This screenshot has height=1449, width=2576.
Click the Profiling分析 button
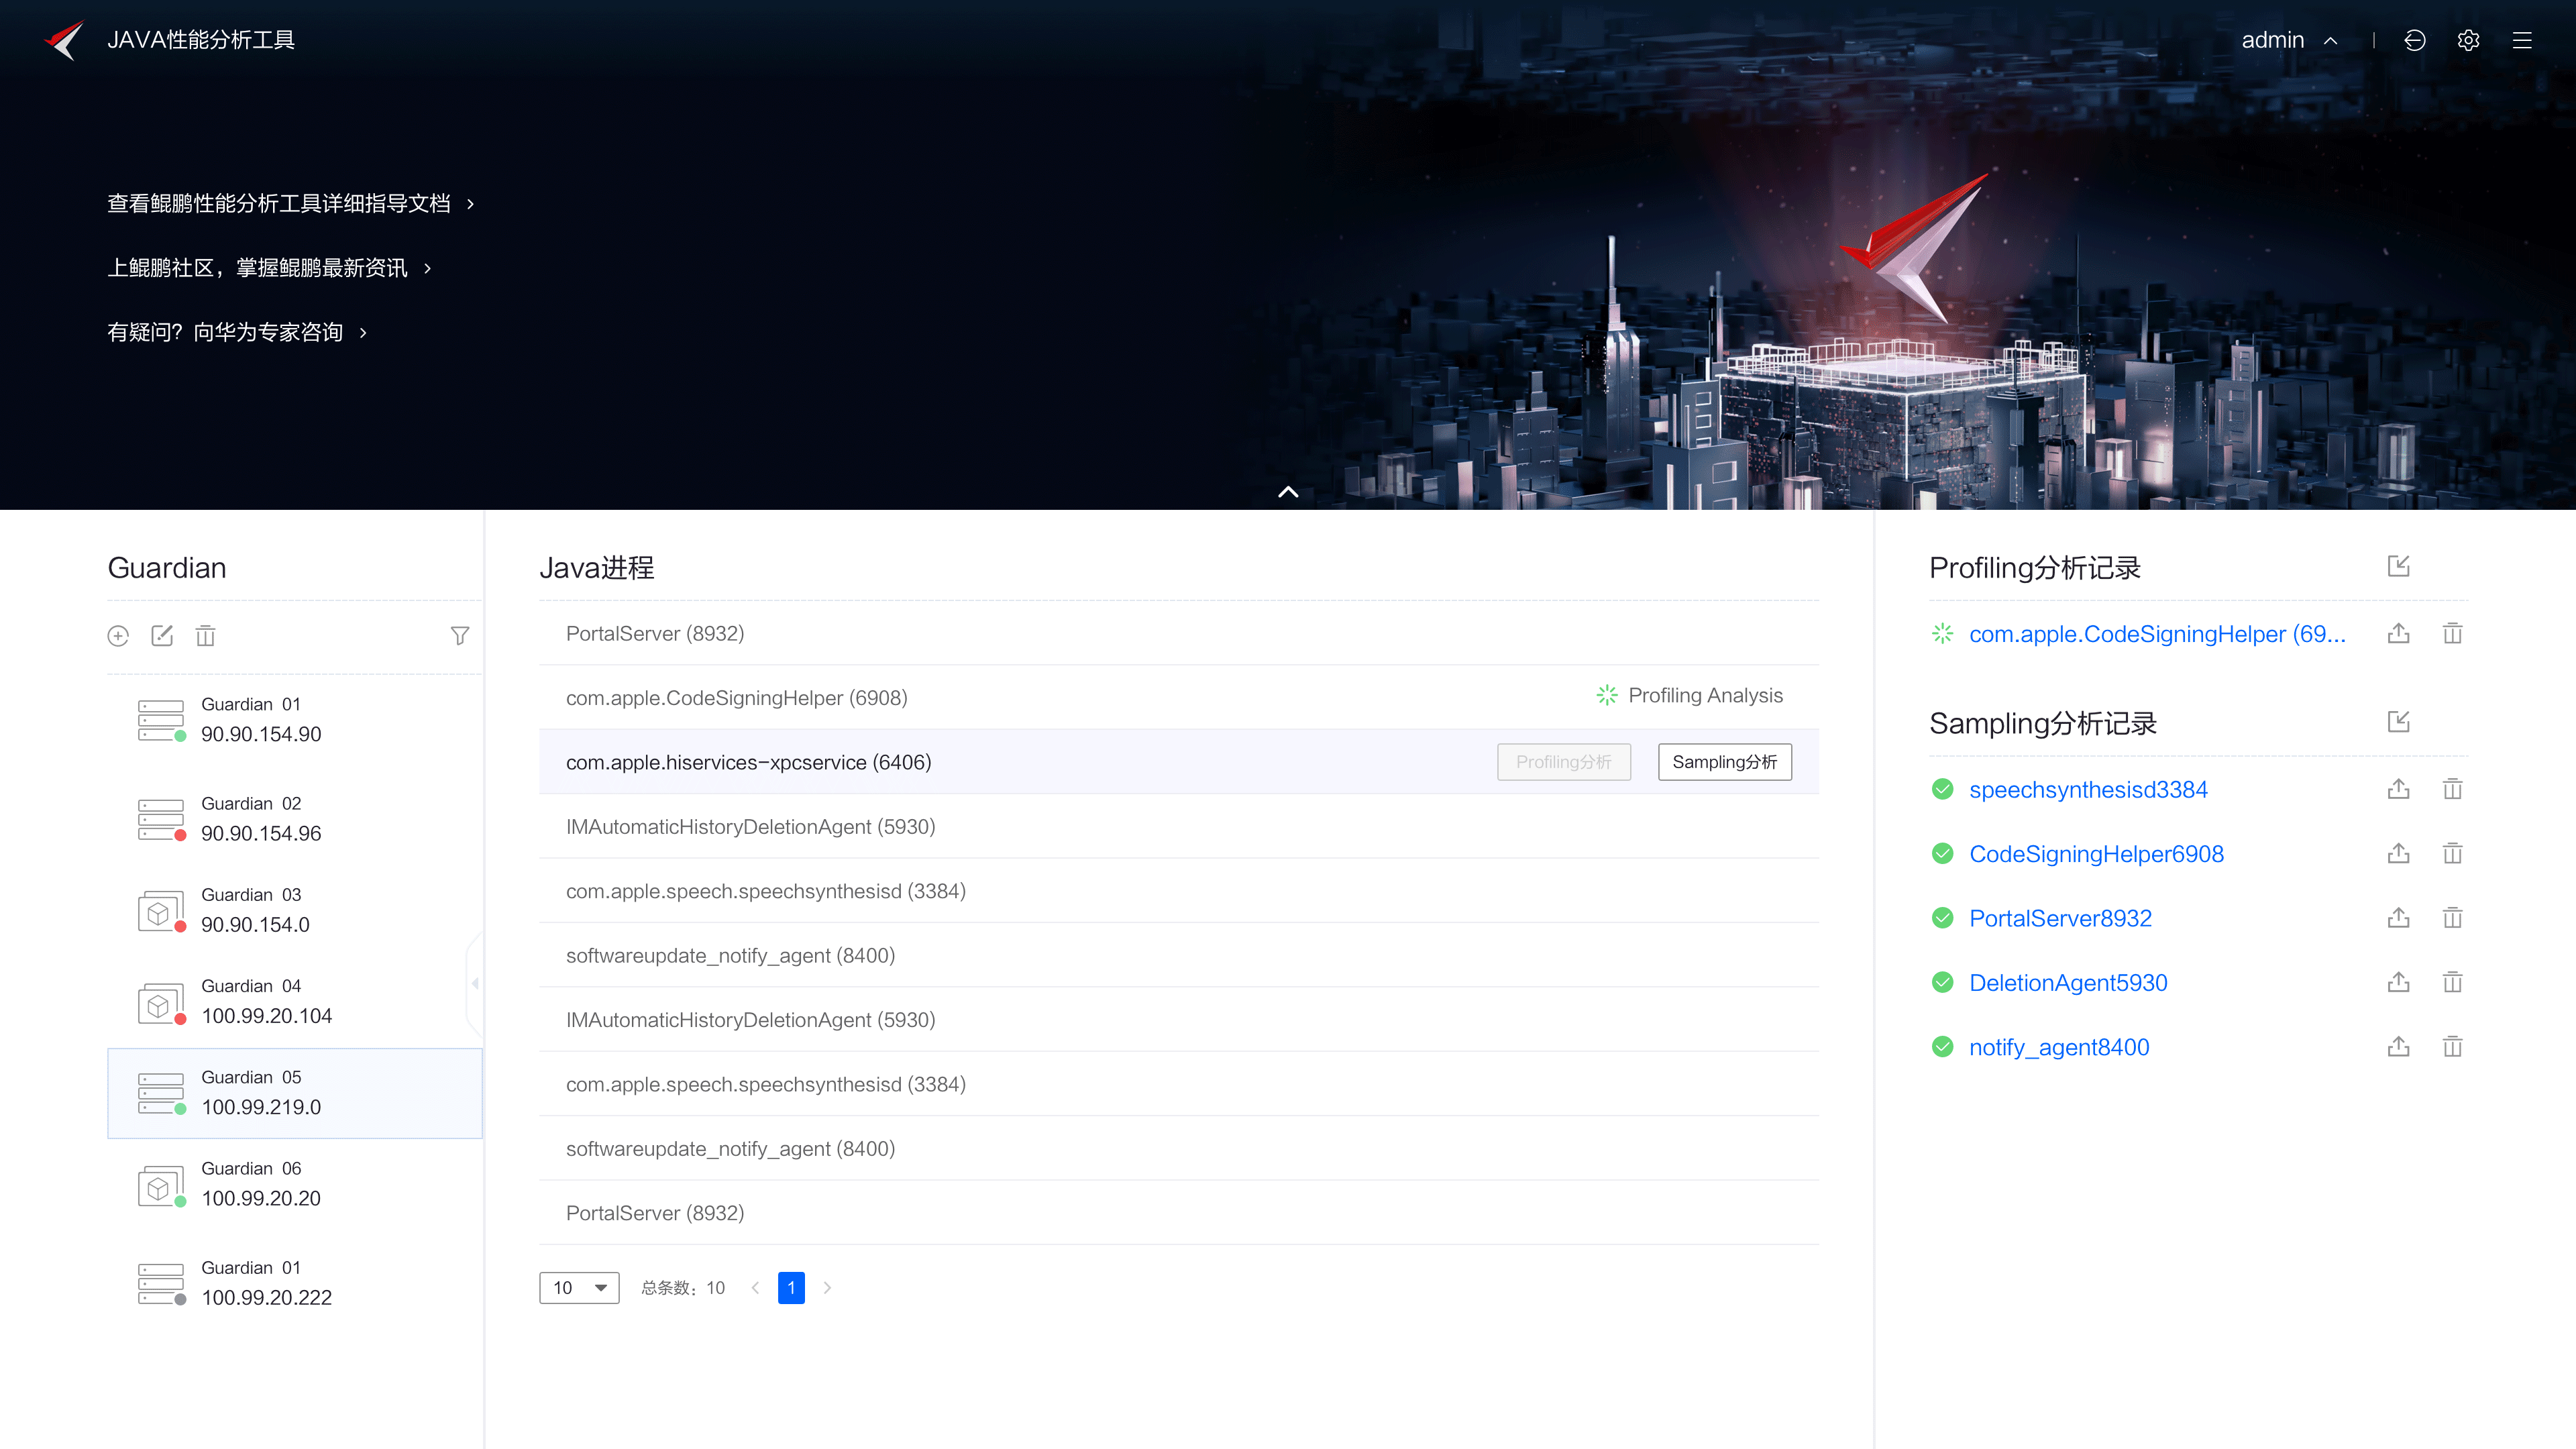1563,762
